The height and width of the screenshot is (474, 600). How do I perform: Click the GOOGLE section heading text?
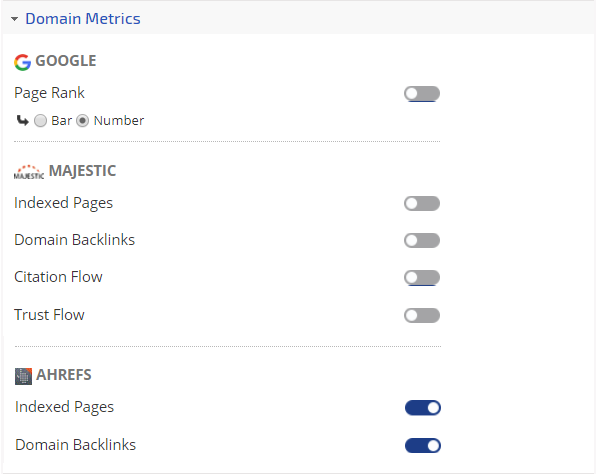[x=66, y=61]
